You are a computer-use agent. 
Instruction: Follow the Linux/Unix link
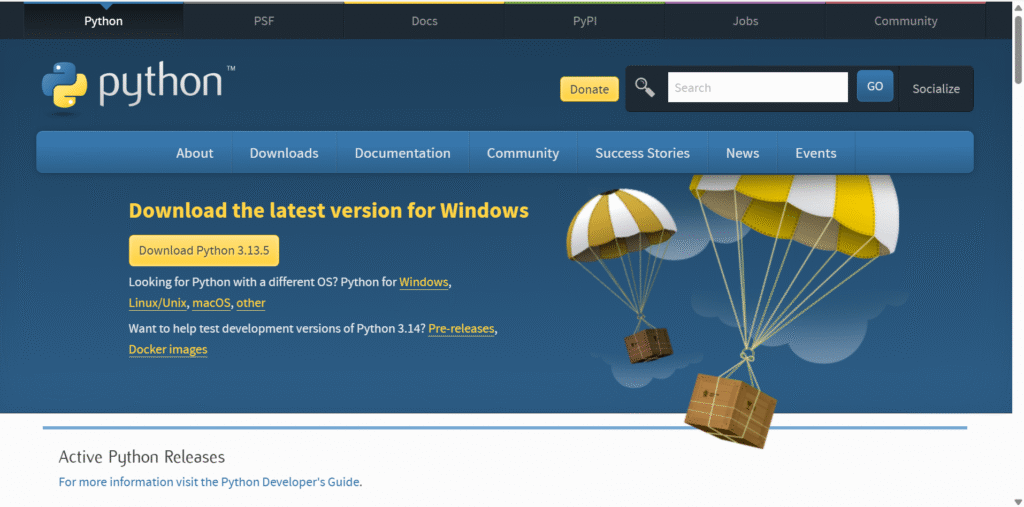pos(158,303)
